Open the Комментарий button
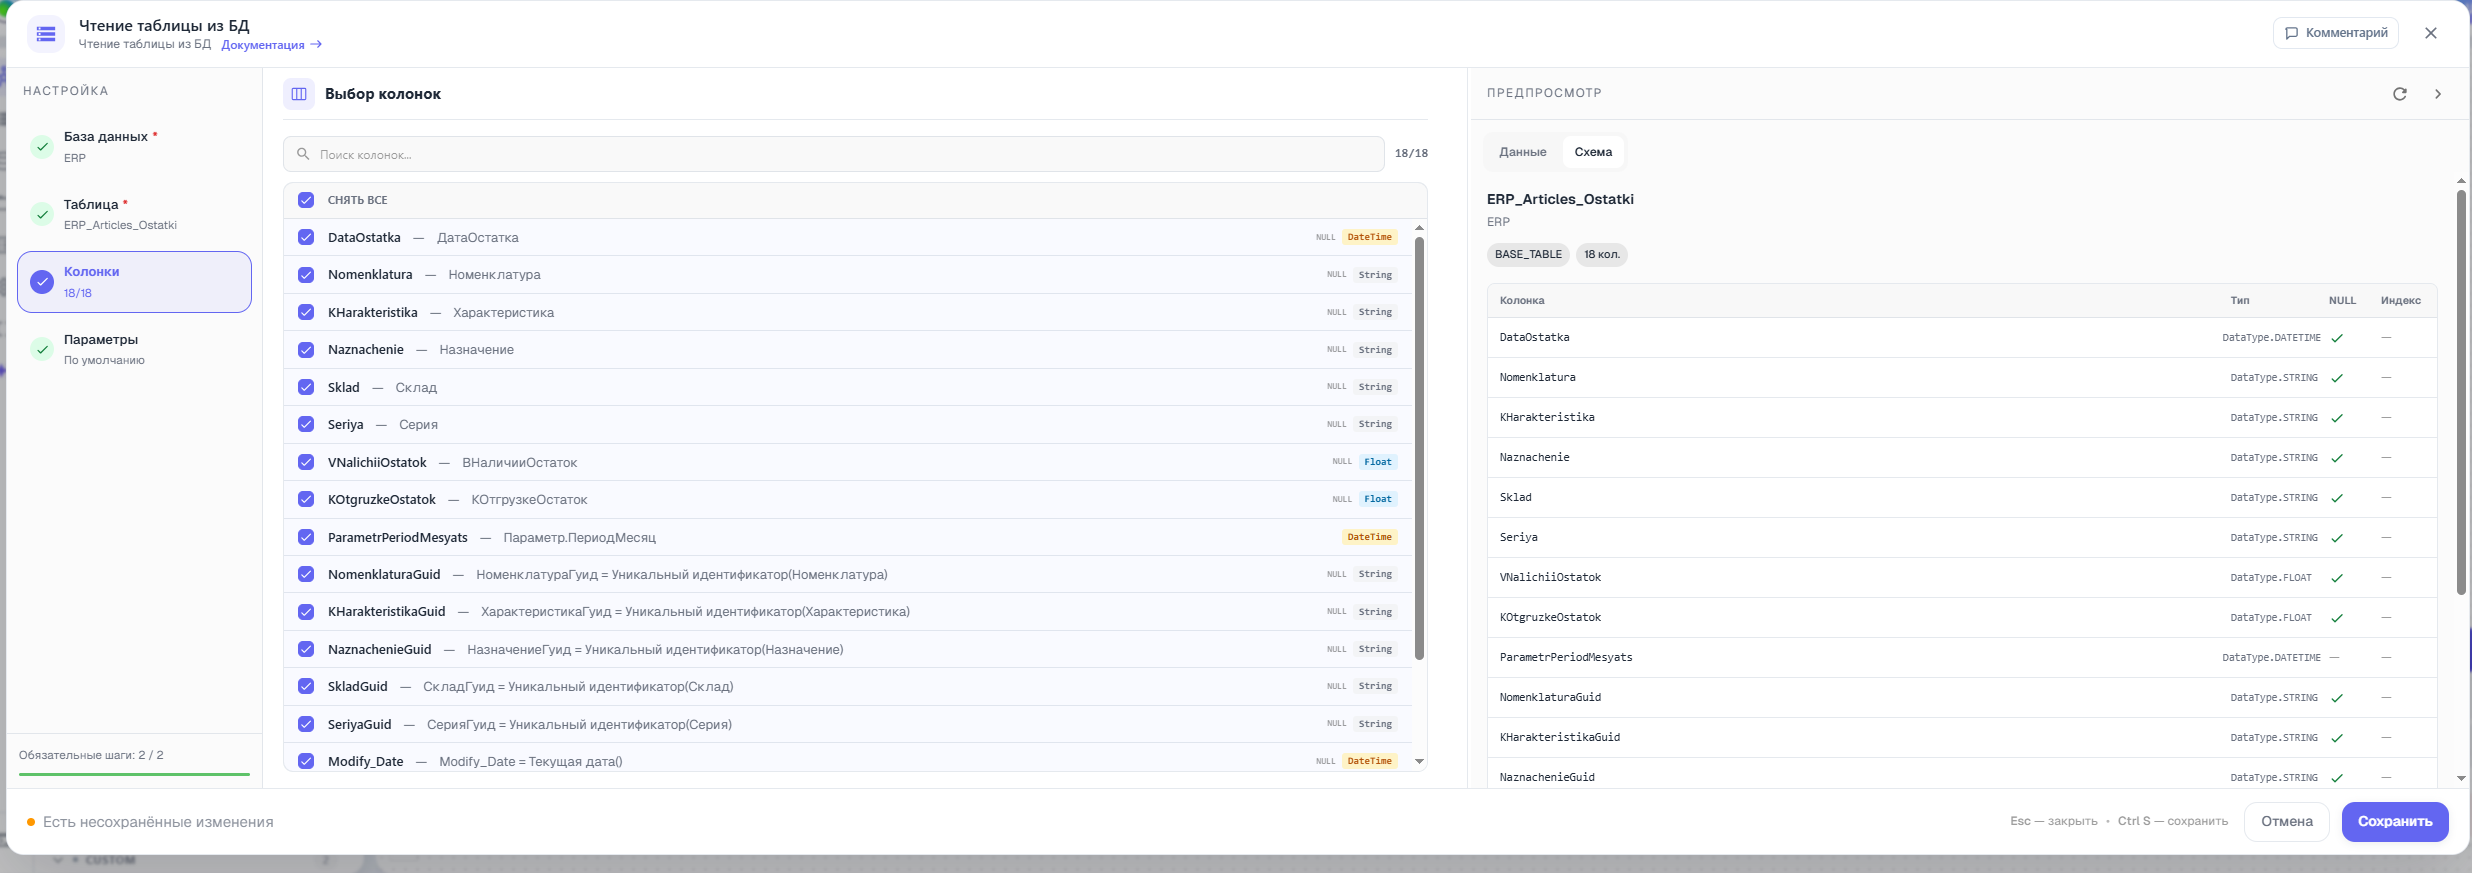The height and width of the screenshot is (873, 2472). click(2336, 33)
